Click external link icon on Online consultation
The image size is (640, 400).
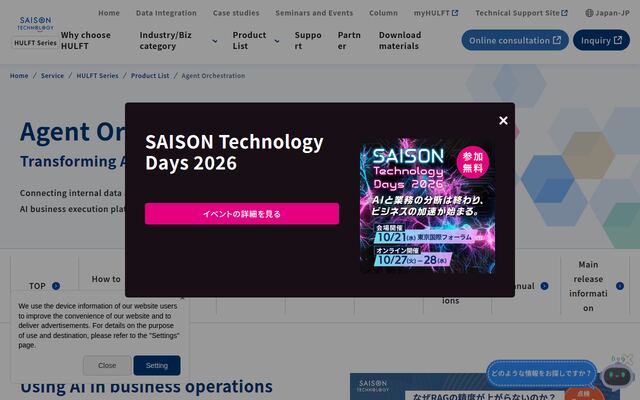tap(557, 40)
